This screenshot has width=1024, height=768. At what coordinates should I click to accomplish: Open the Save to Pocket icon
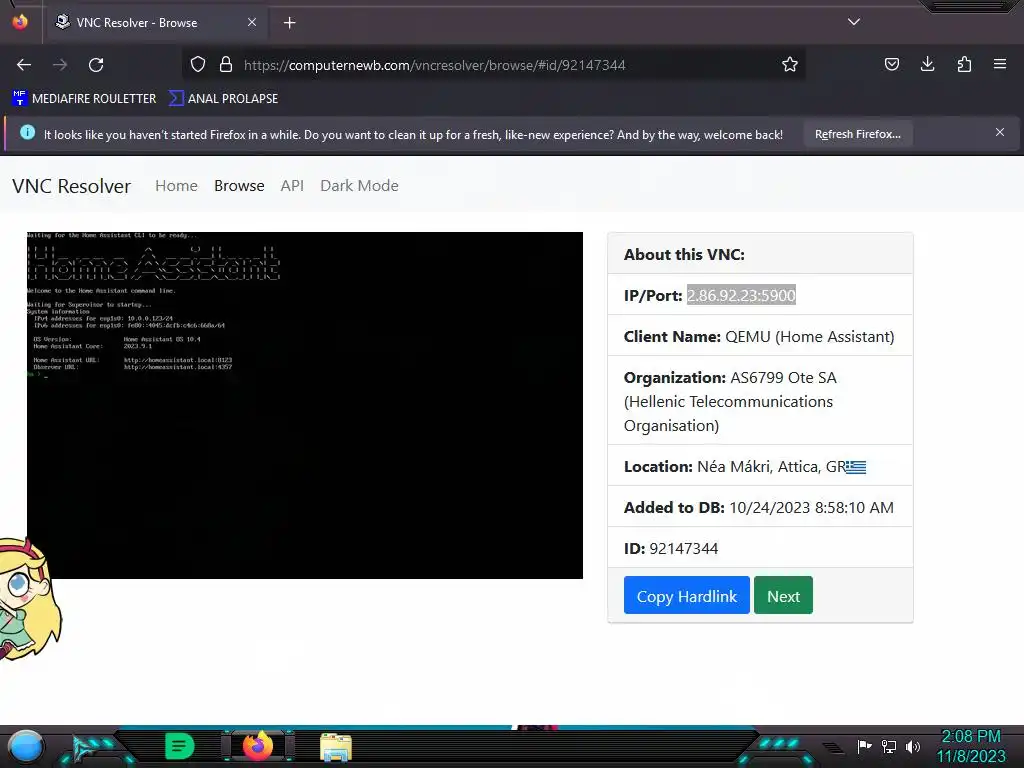891,64
